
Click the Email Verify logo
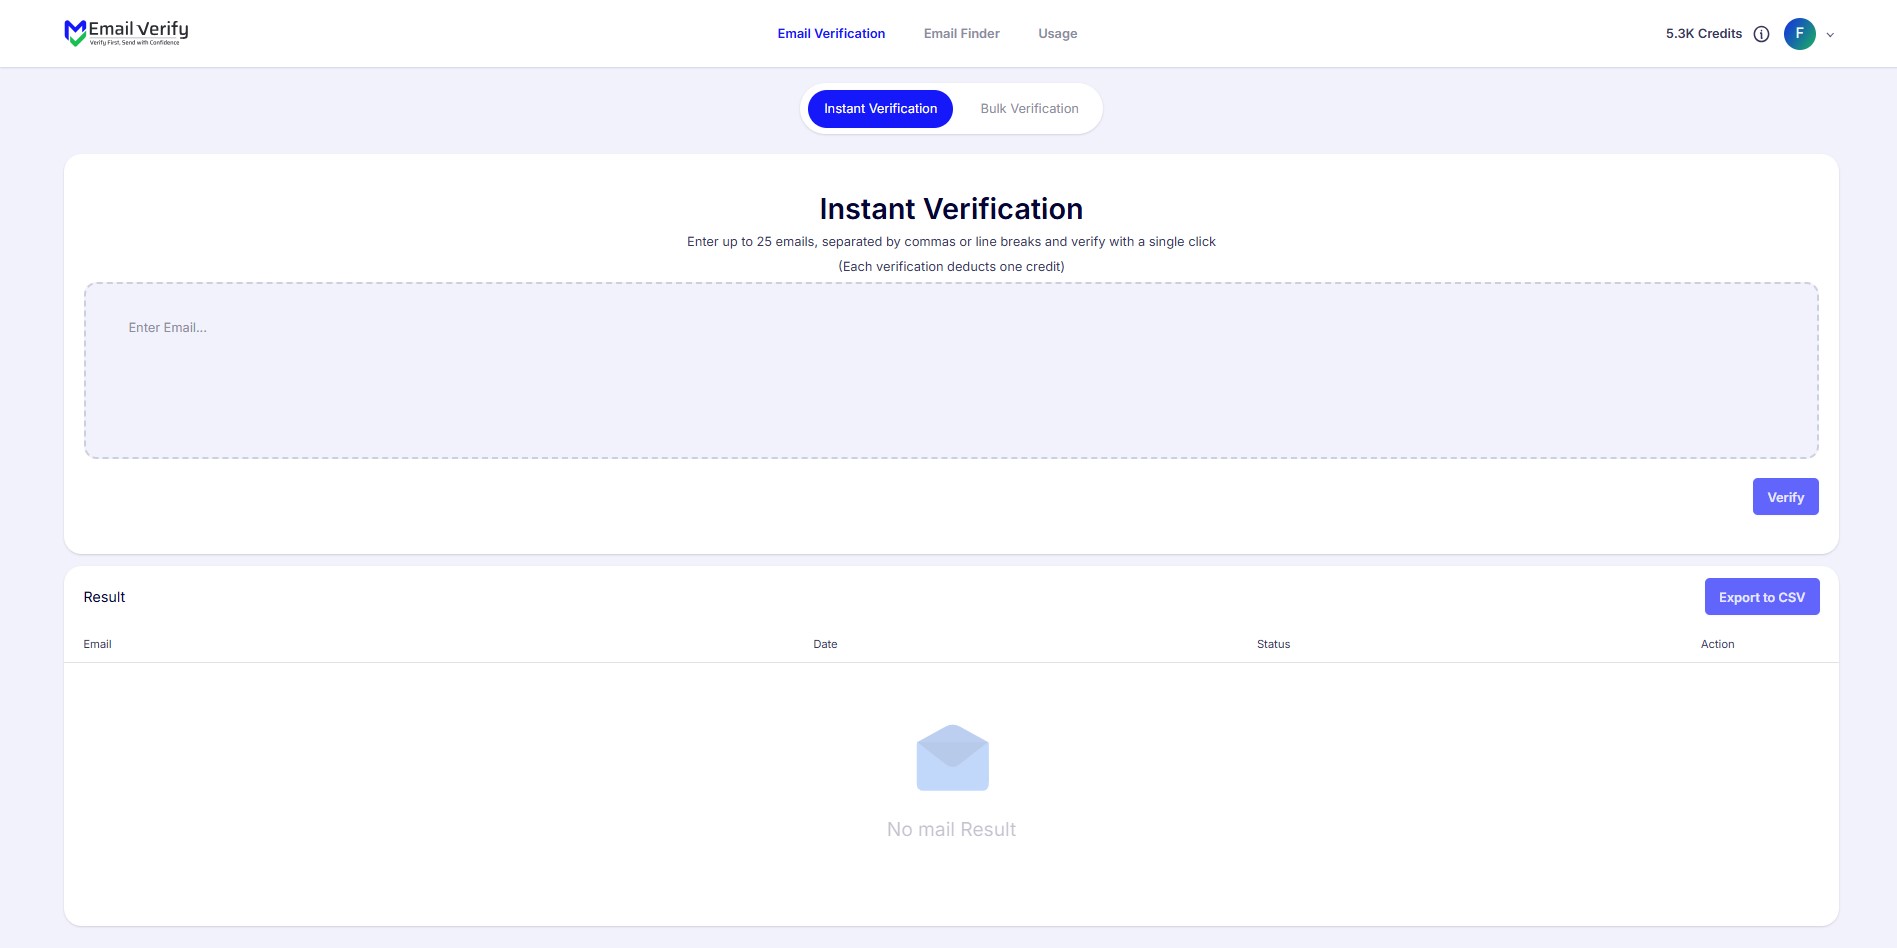click(126, 33)
